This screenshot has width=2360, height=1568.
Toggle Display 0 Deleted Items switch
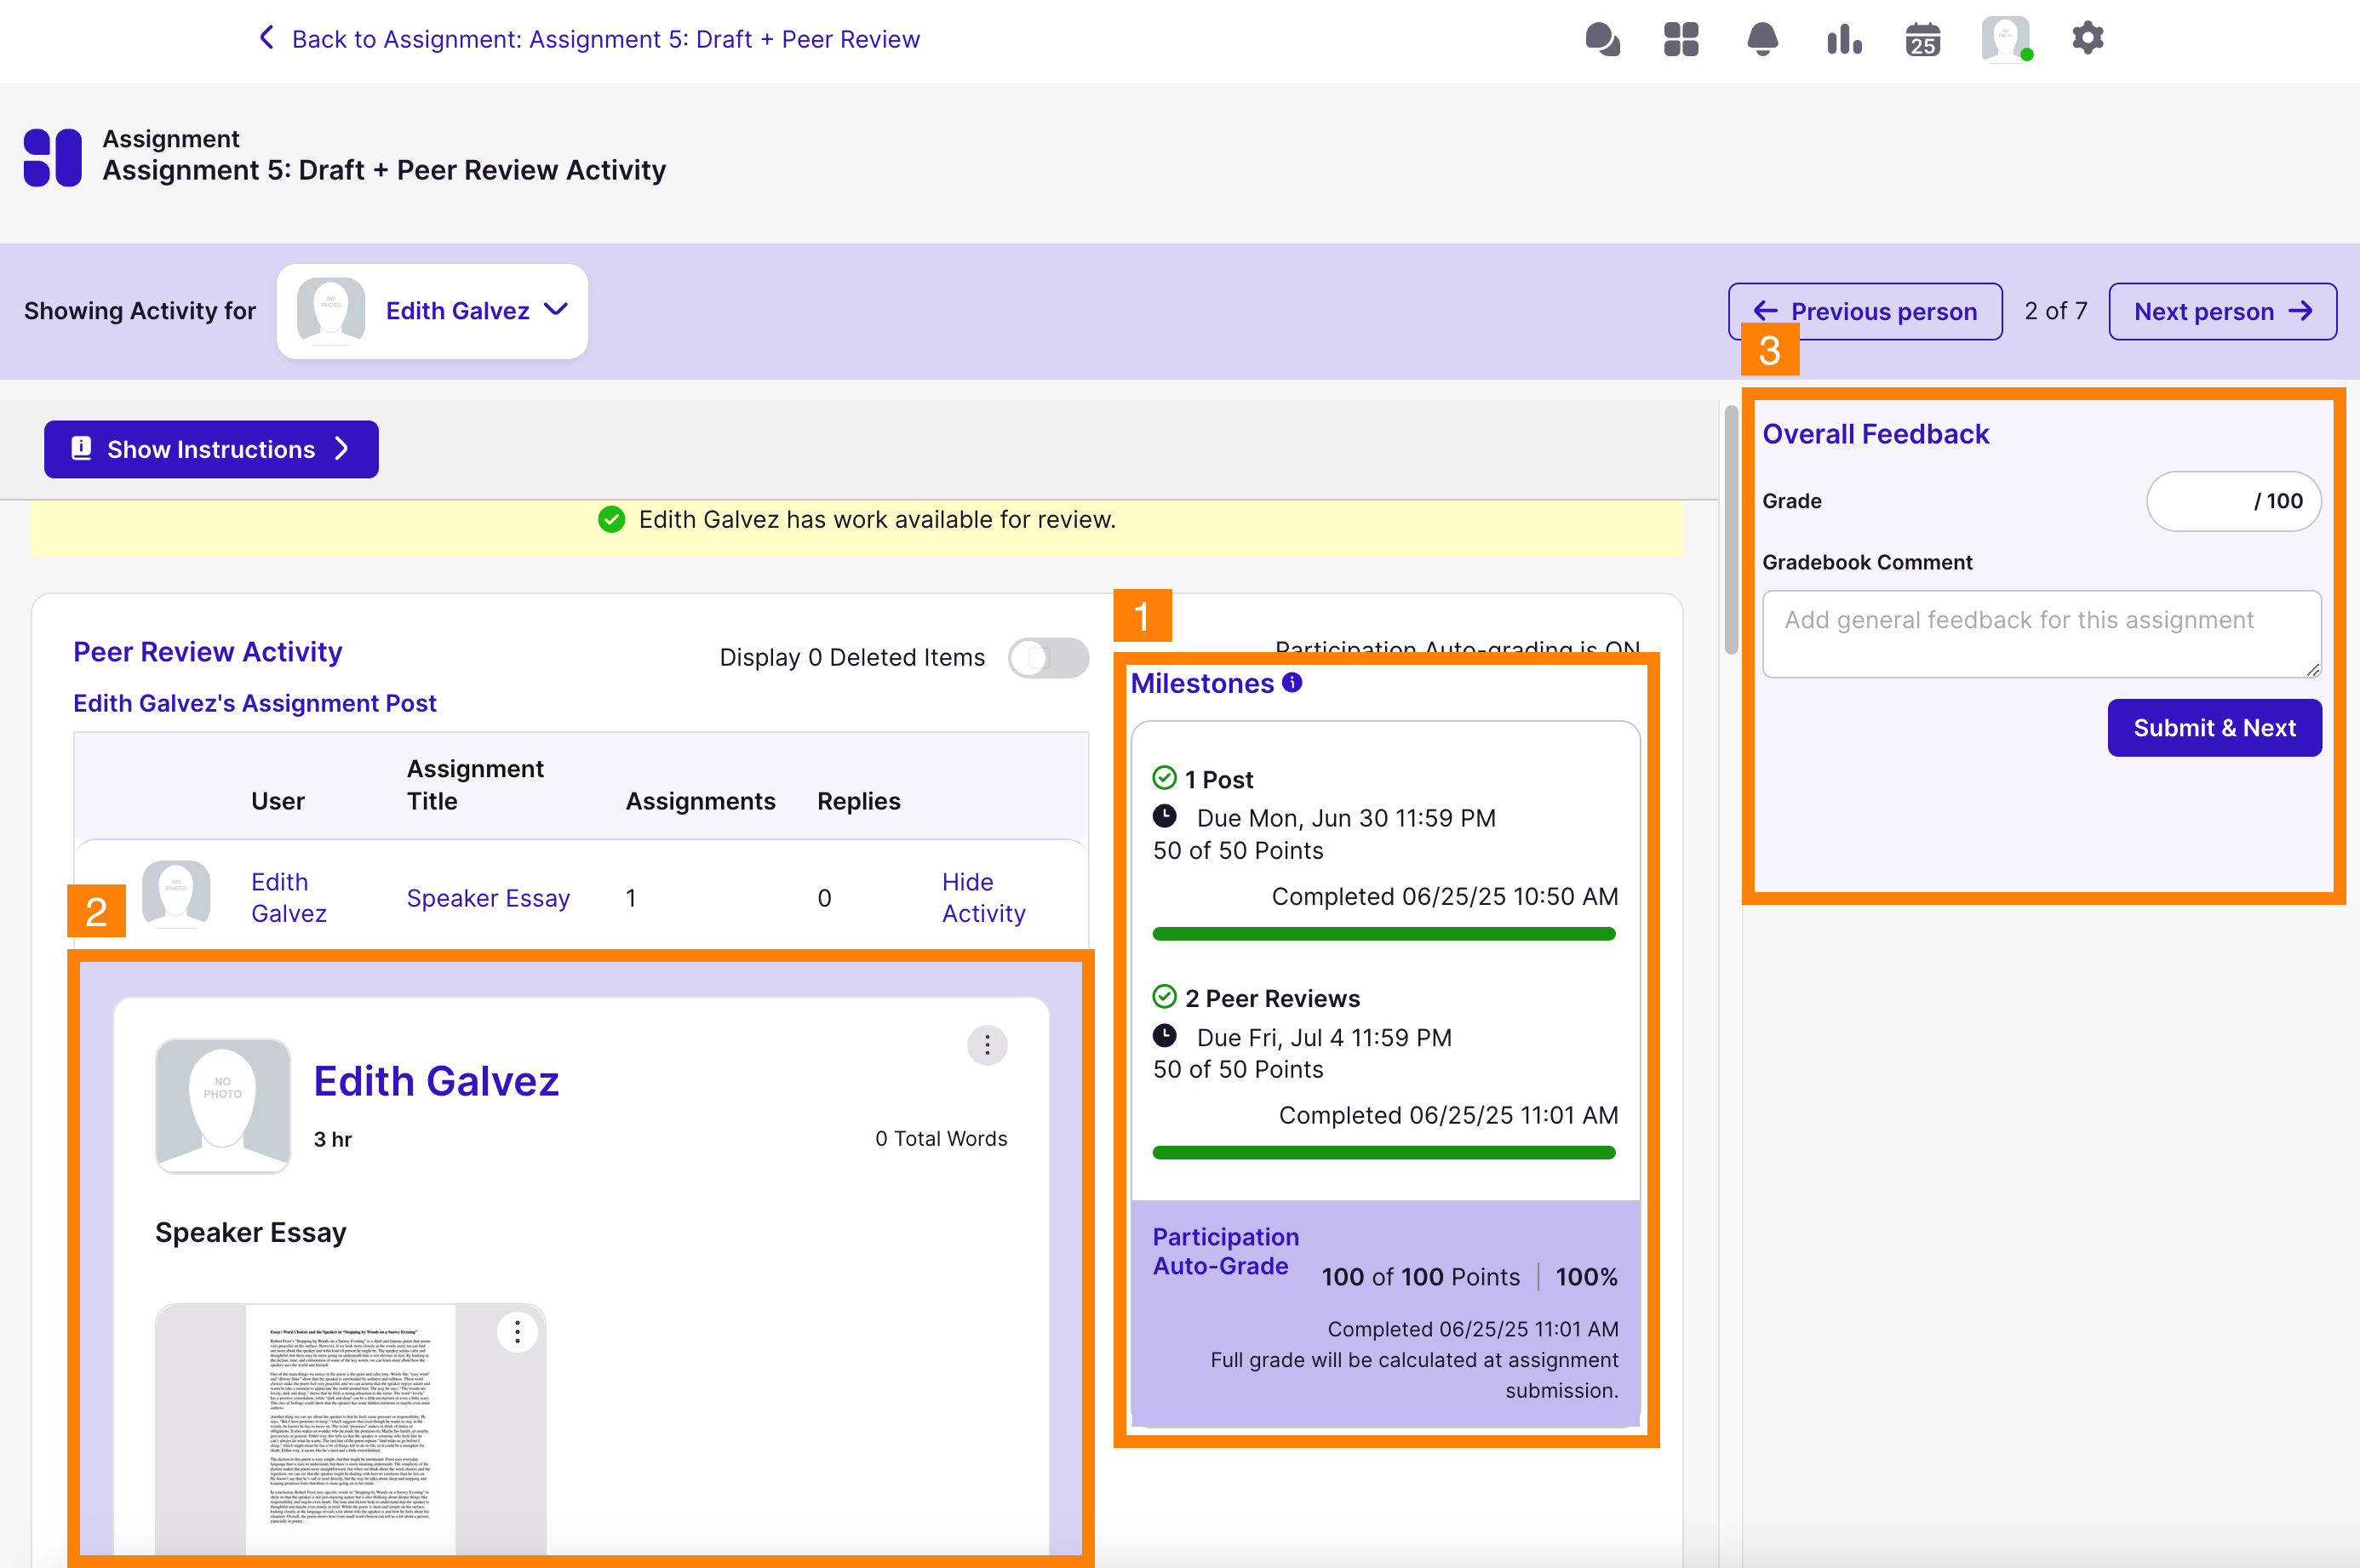pos(1048,657)
